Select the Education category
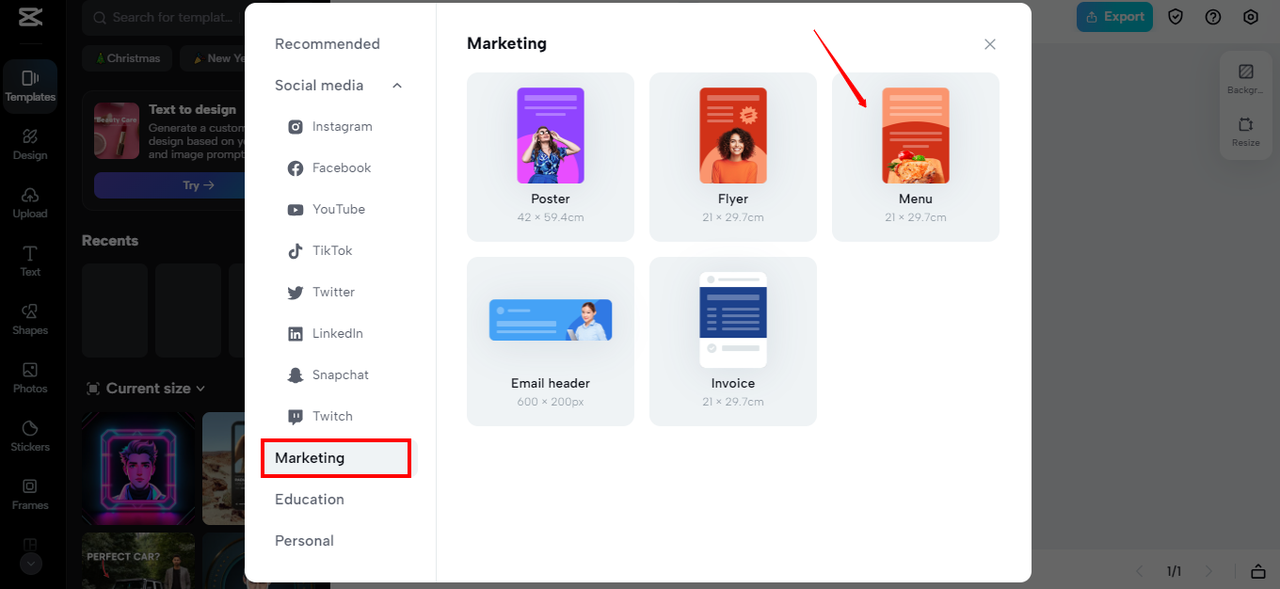This screenshot has height=589, width=1280. point(309,499)
